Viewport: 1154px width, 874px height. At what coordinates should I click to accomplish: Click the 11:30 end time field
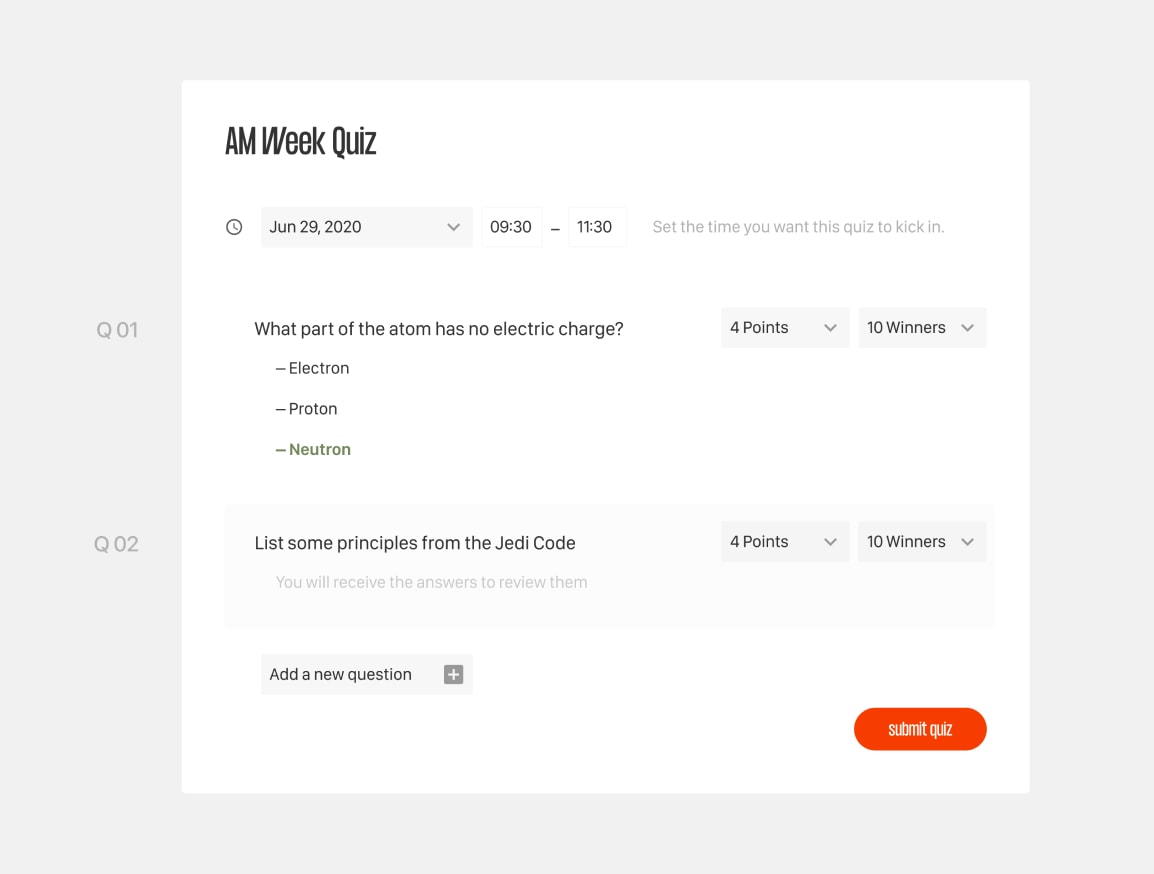pyautogui.click(x=596, y=227)
